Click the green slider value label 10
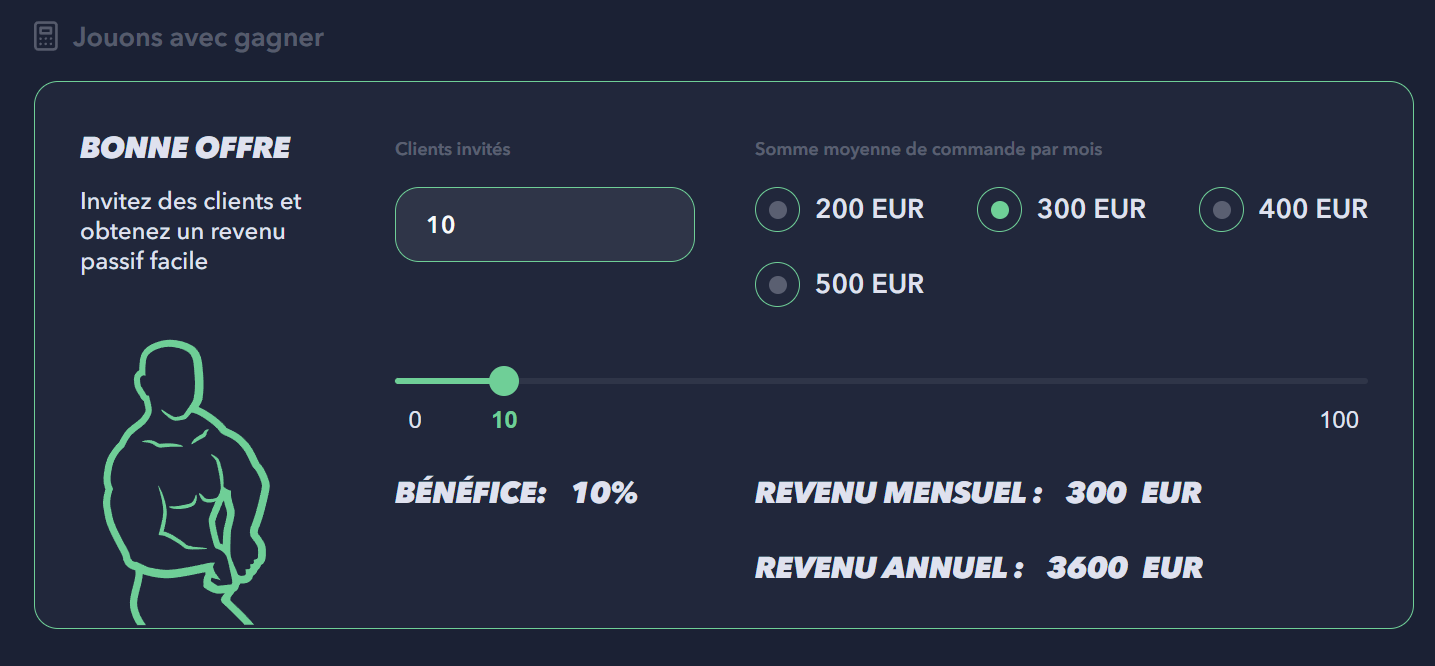This screenshot has height=666, width=1435. [x=504, y=420]
